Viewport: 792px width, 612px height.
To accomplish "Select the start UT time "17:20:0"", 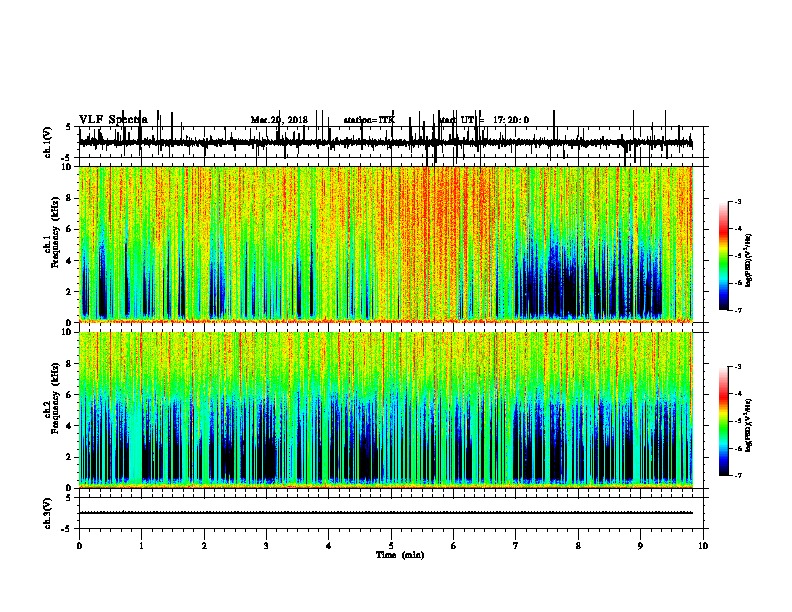I will click(x=511, y=120).
